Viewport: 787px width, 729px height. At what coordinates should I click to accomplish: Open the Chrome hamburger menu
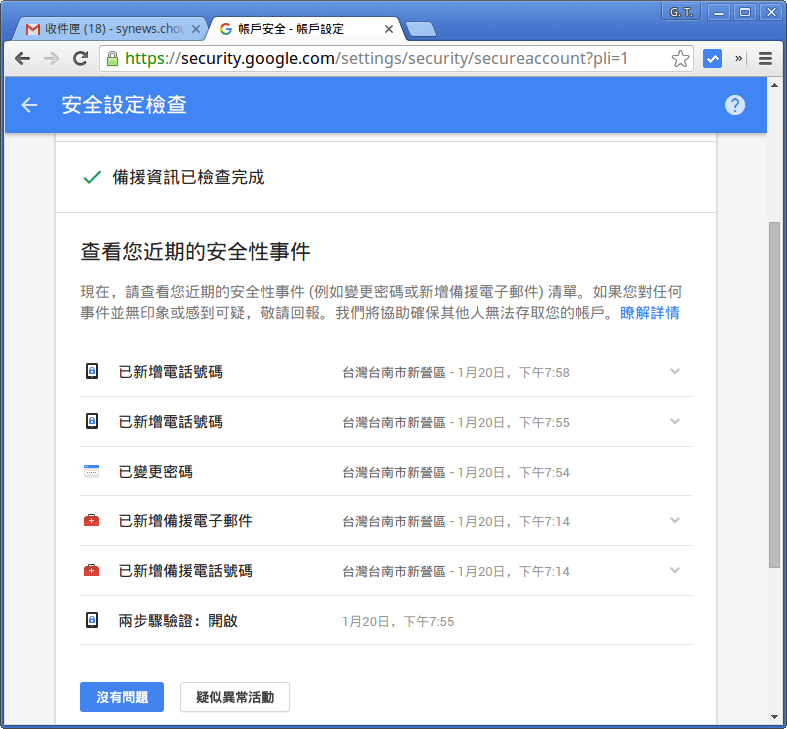coord(765,59)
